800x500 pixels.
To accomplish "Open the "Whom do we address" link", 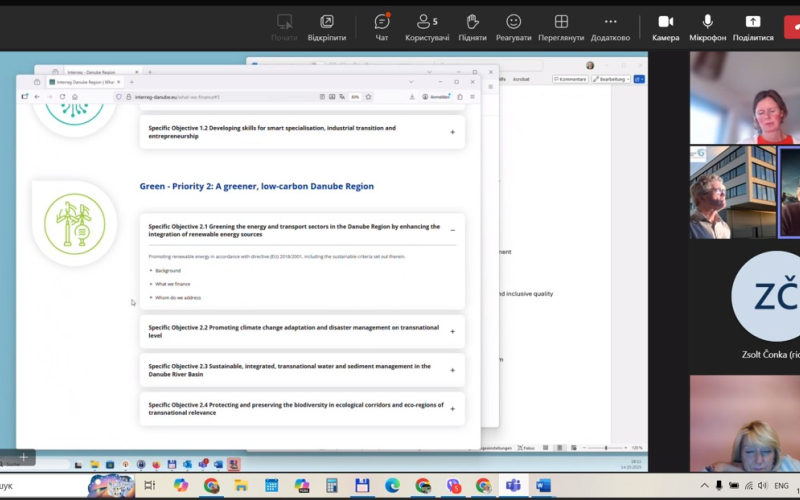I will tap(177, 297).
